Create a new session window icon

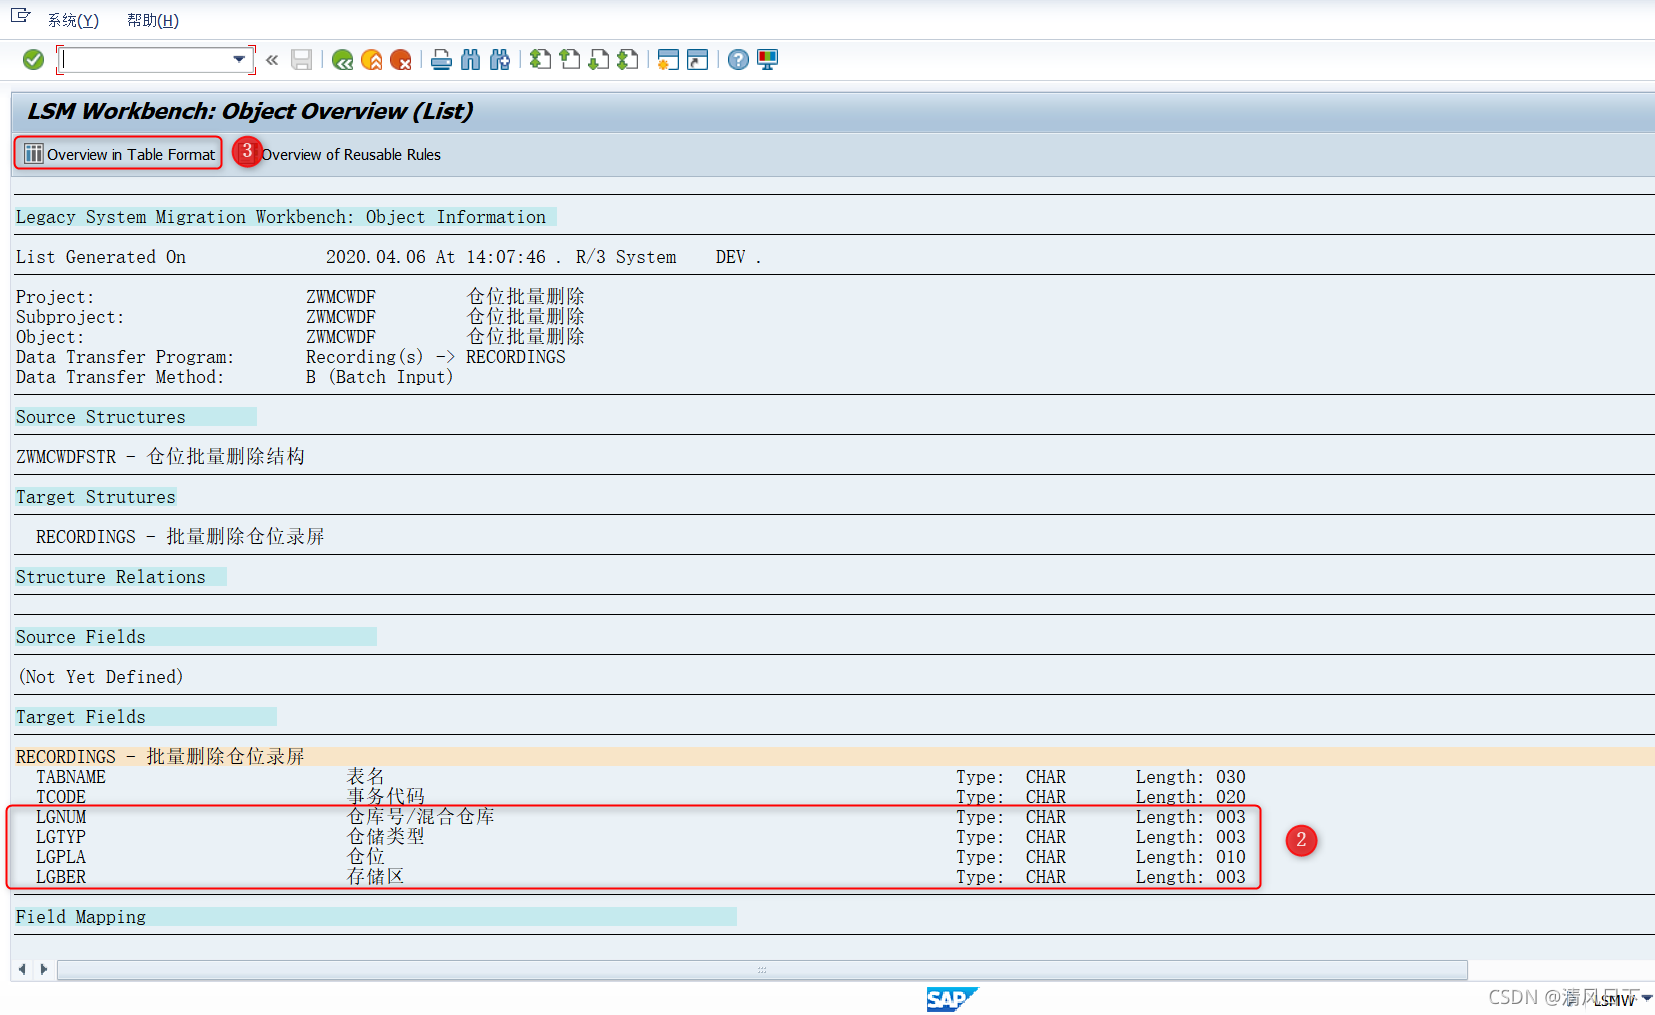(x=668, y=60)
